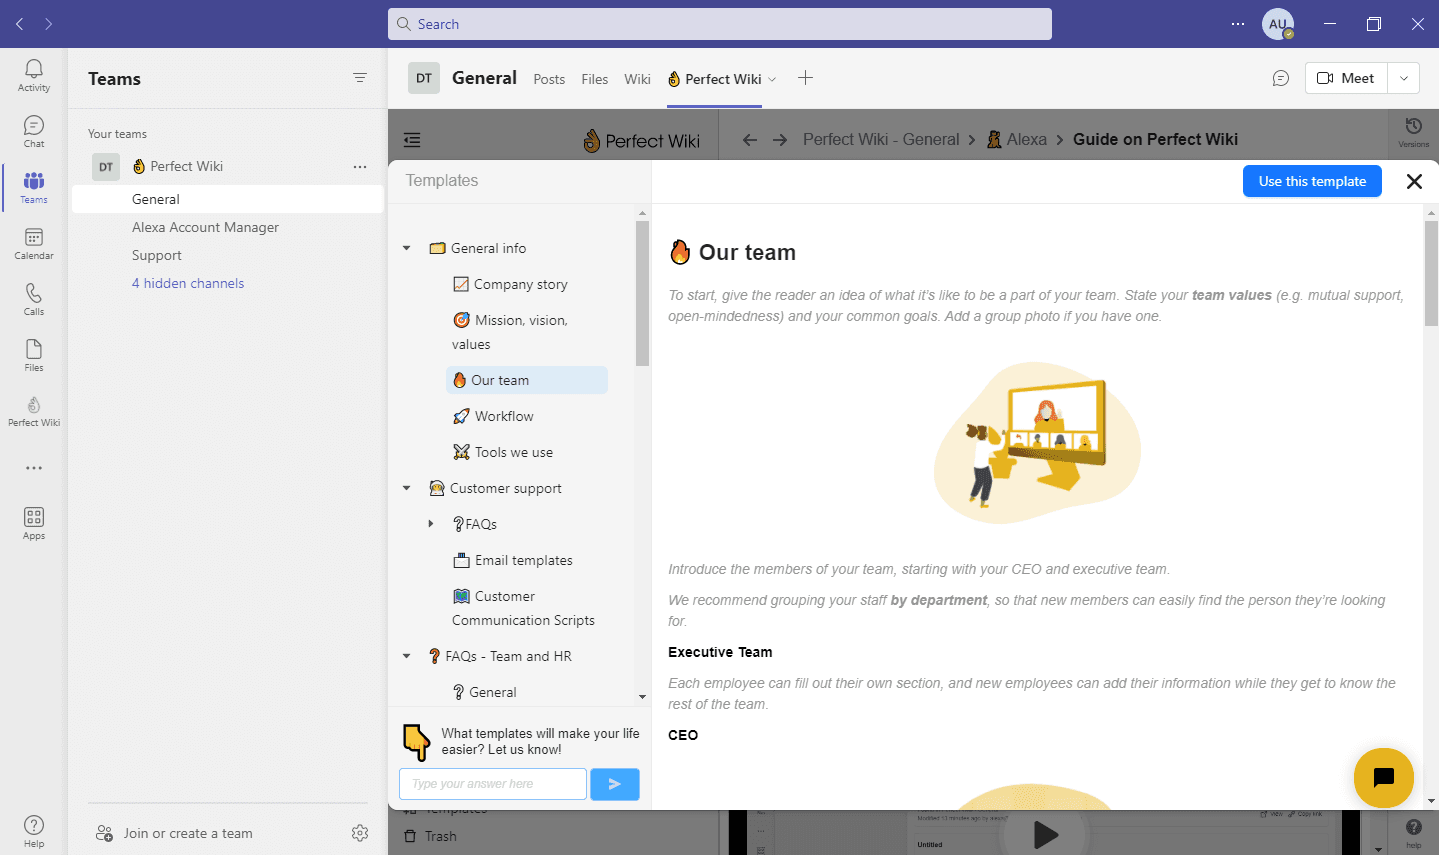Viewport: 1439px width, 855px height.
Task: Open the channel conversation icon
Action: click(1281, 78)
